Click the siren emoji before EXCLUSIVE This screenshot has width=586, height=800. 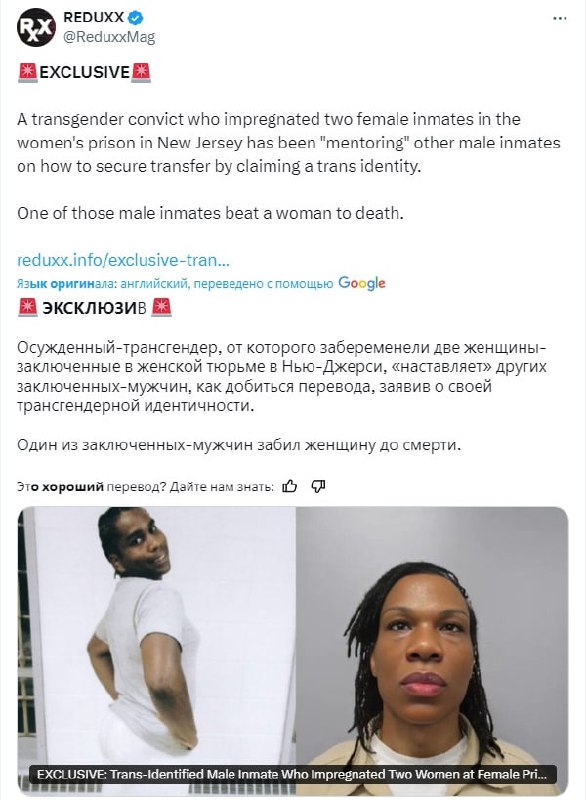pyautogui.click(x=28, y=72)
